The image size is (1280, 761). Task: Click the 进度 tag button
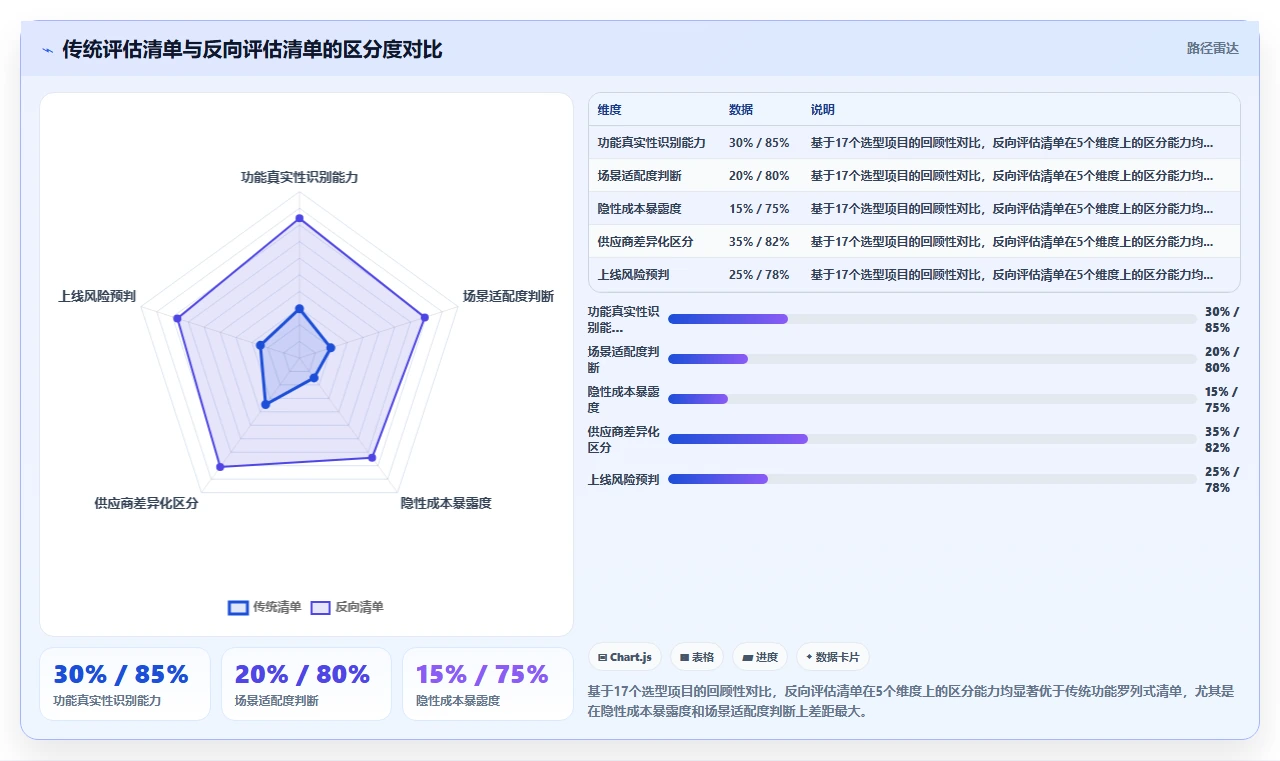(x=760, y=657)
